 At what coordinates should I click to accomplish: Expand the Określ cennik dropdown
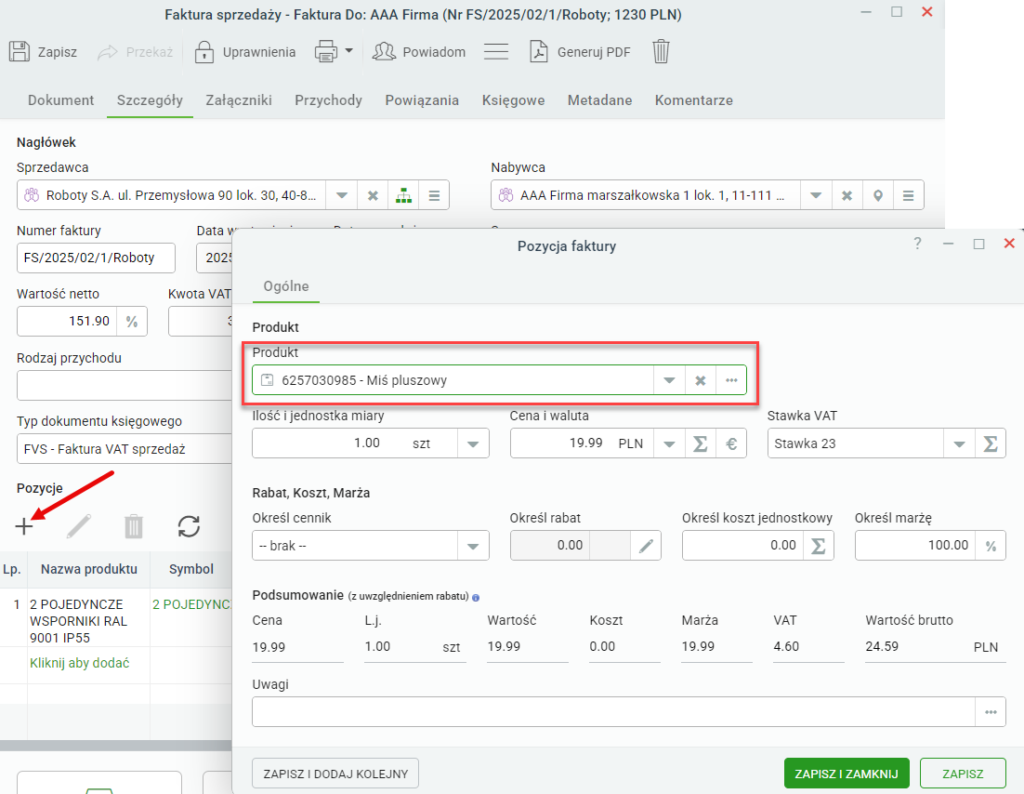click(473, 546)
